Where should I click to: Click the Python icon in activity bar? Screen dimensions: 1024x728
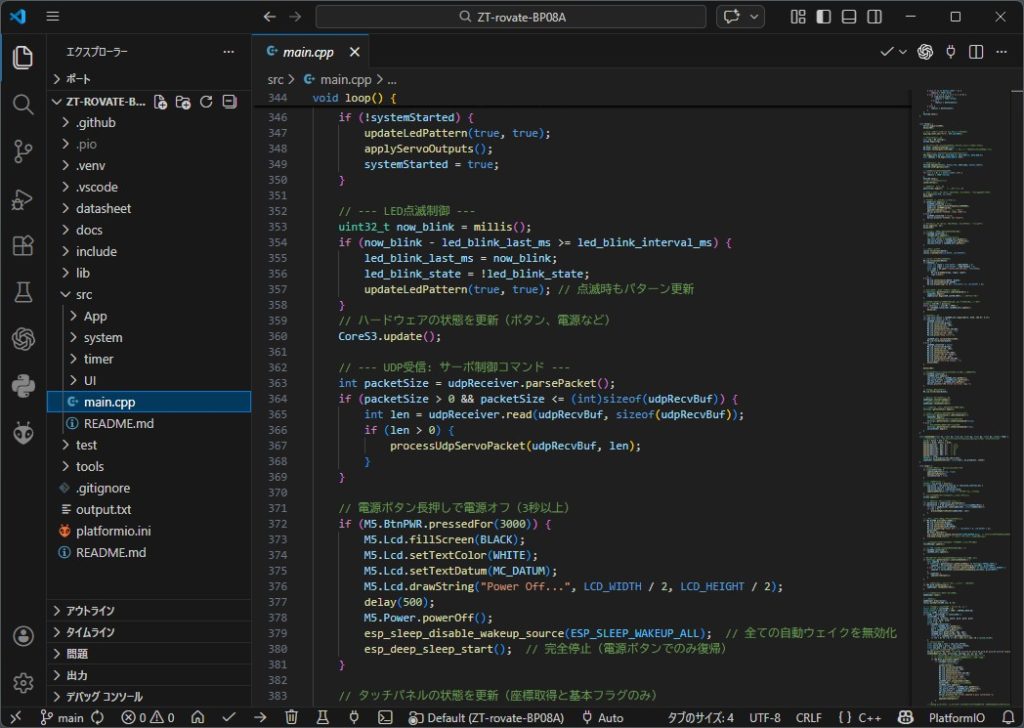click(23, 386)
